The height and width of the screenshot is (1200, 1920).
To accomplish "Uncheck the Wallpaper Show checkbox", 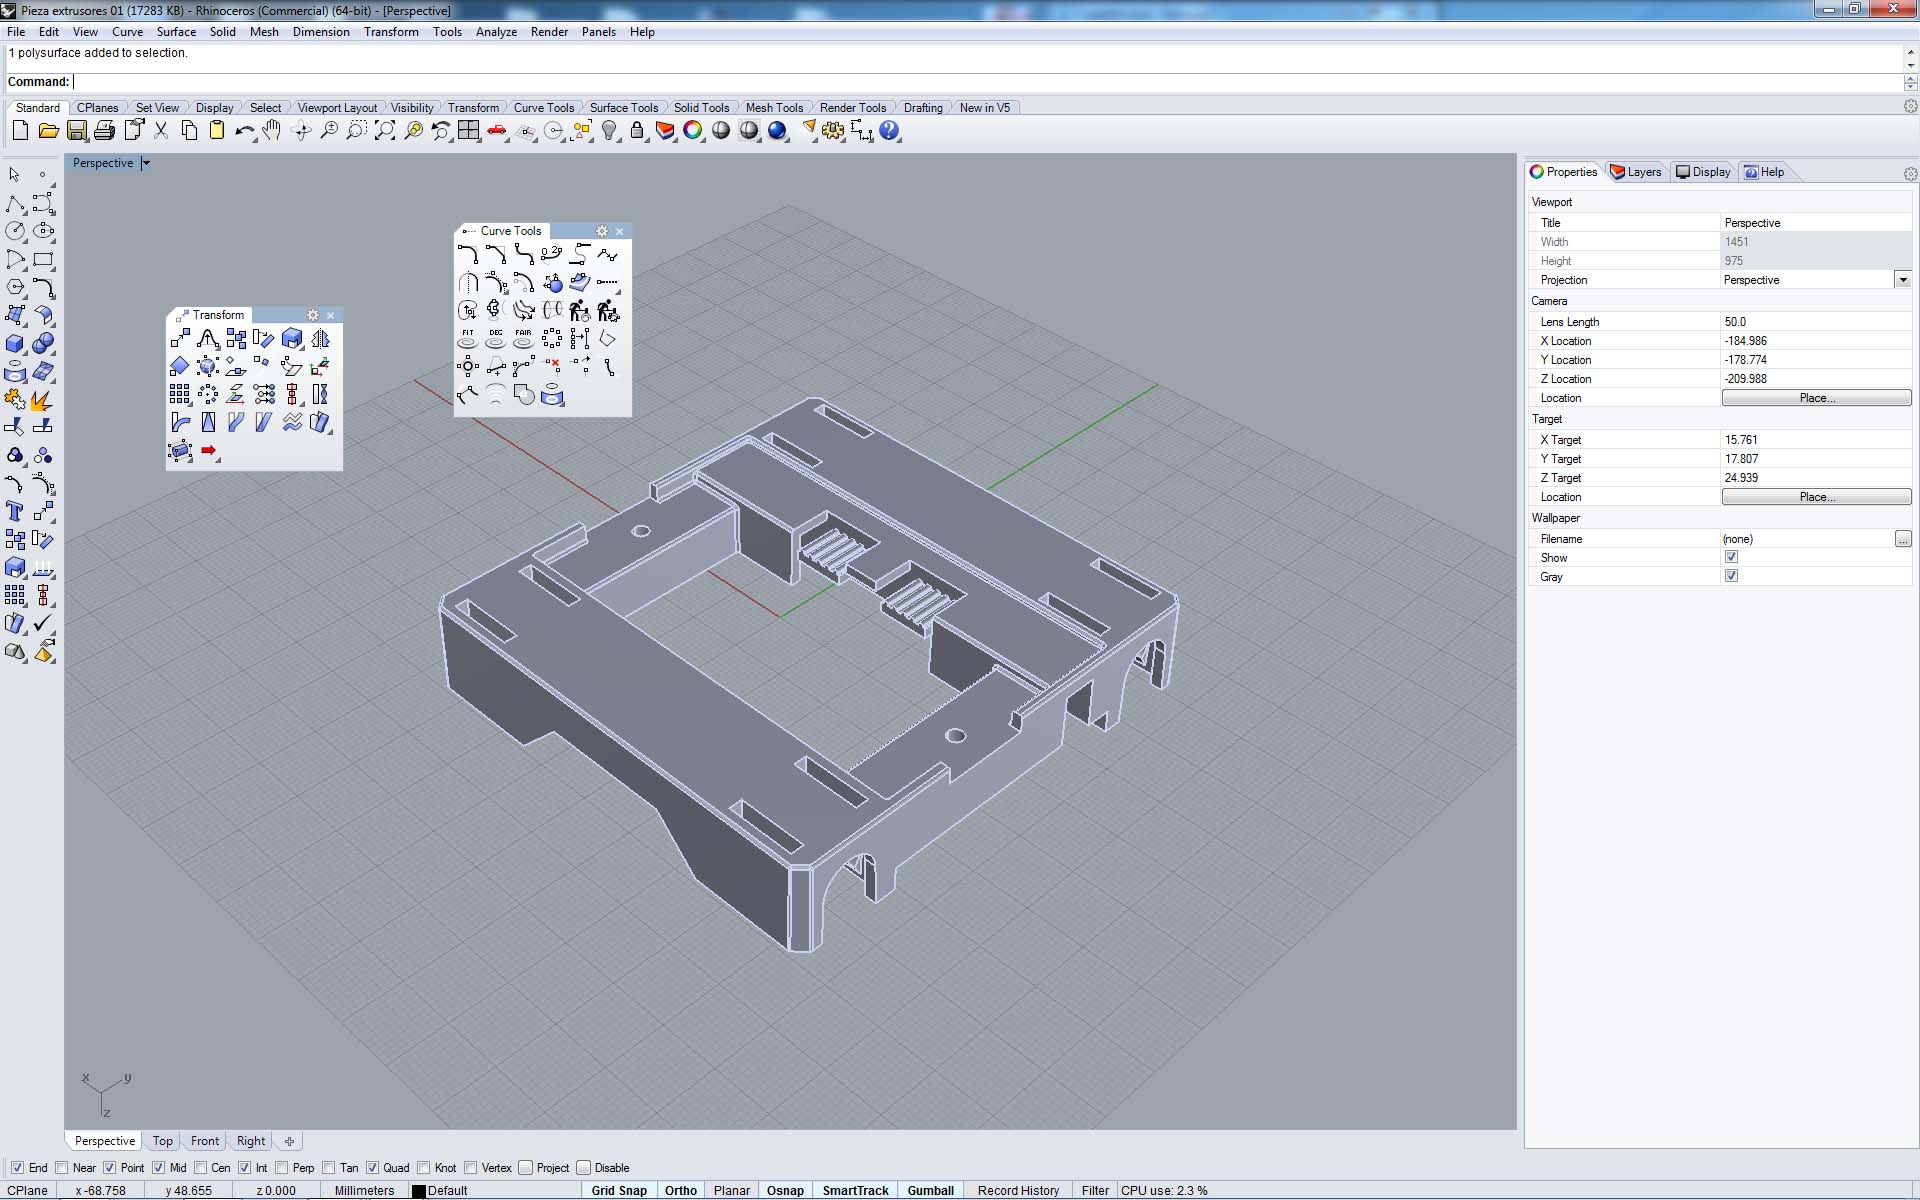I will coord(1731,557).
